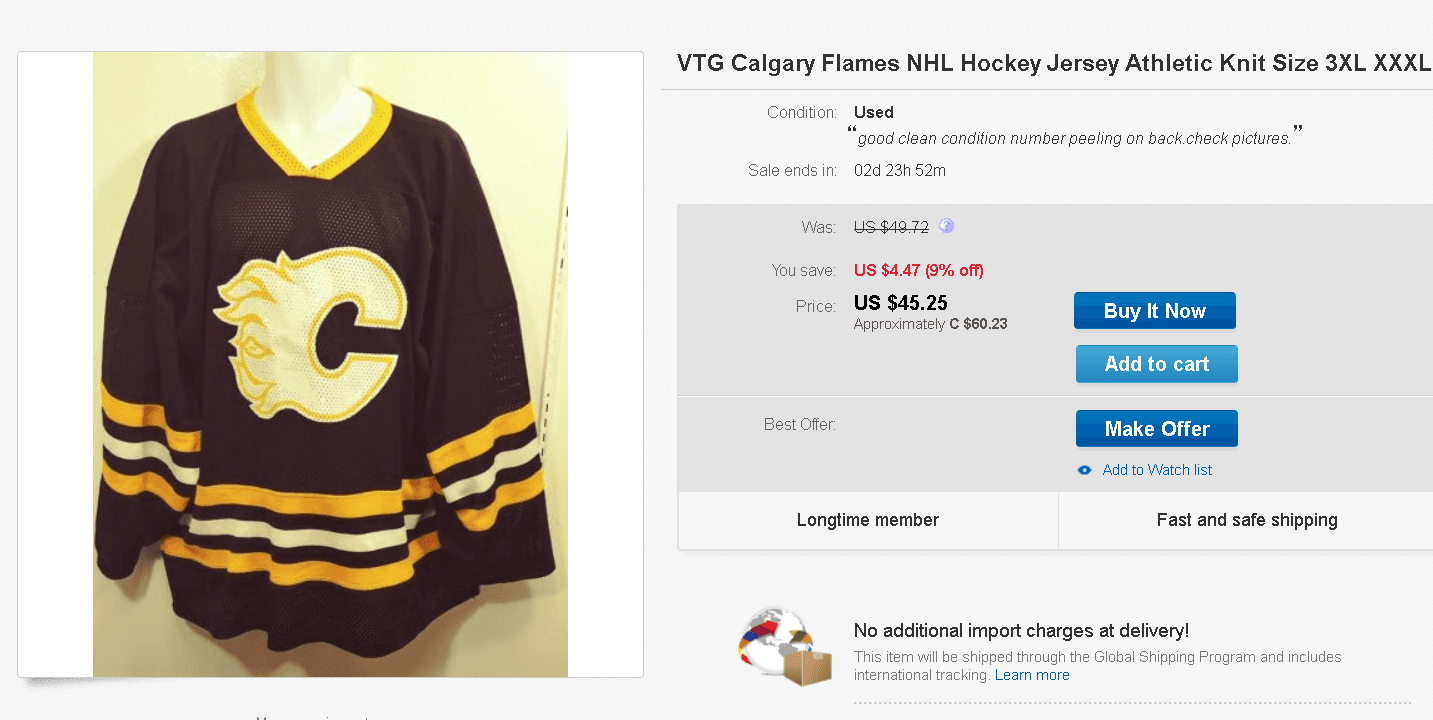Click the Used condition value
Image resolution: width=1433 pixels, height=720 pixels.
873,112
